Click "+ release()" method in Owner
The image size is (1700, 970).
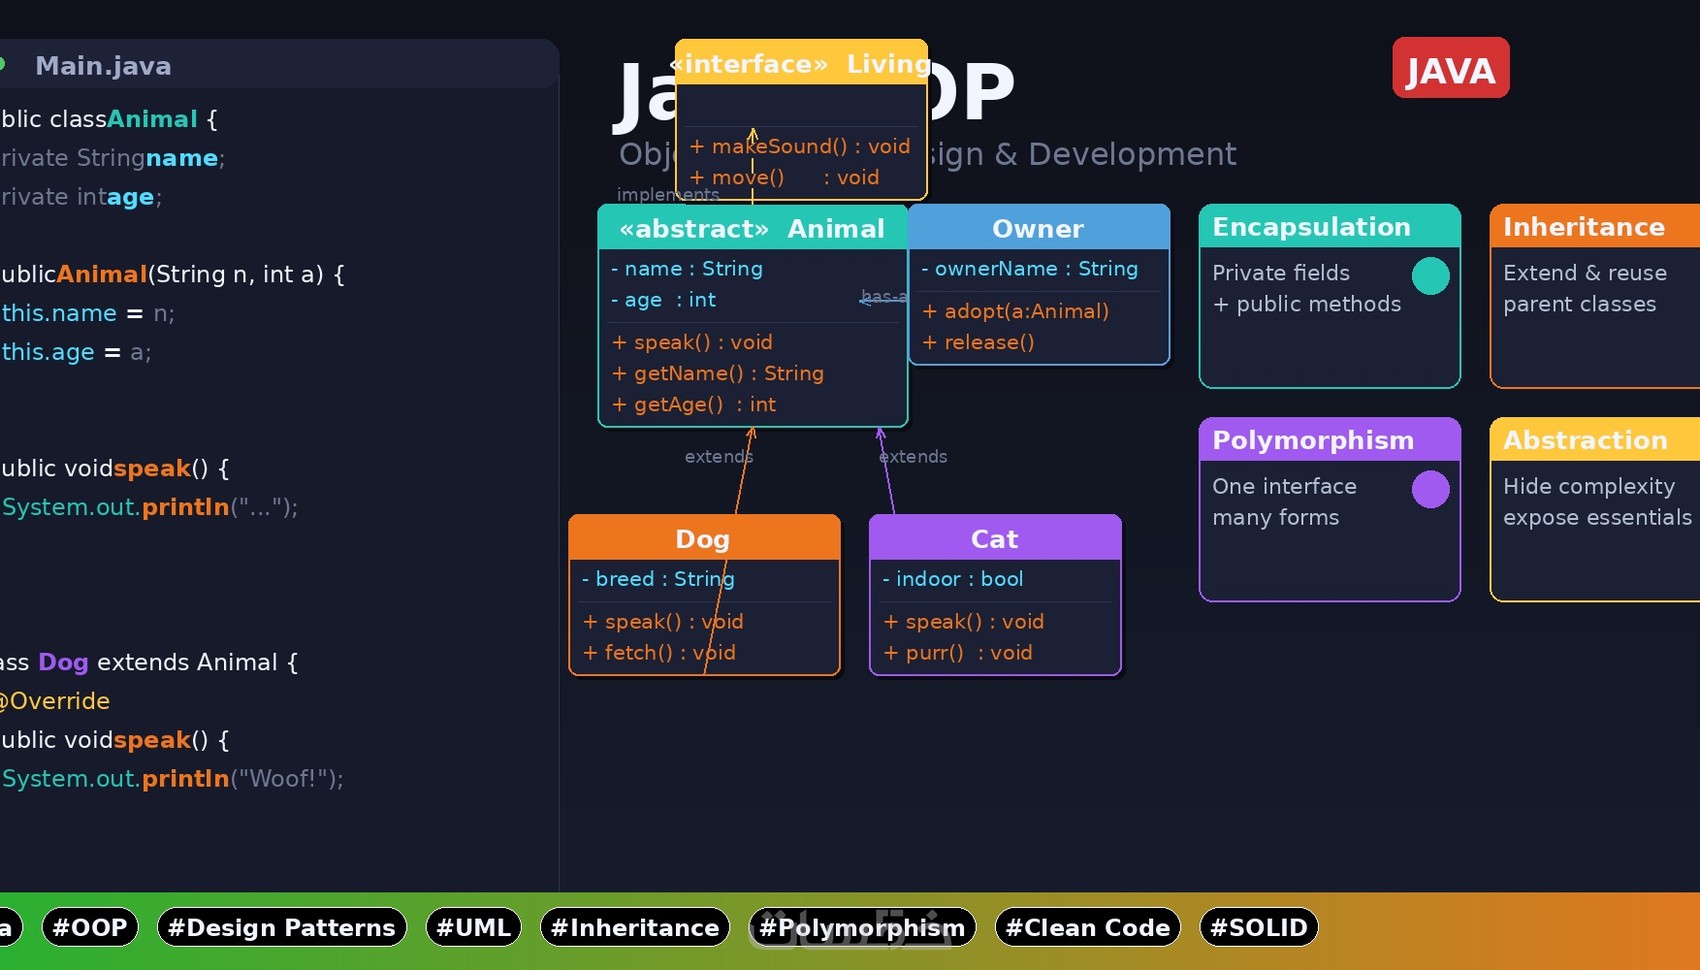coord(978,342)
